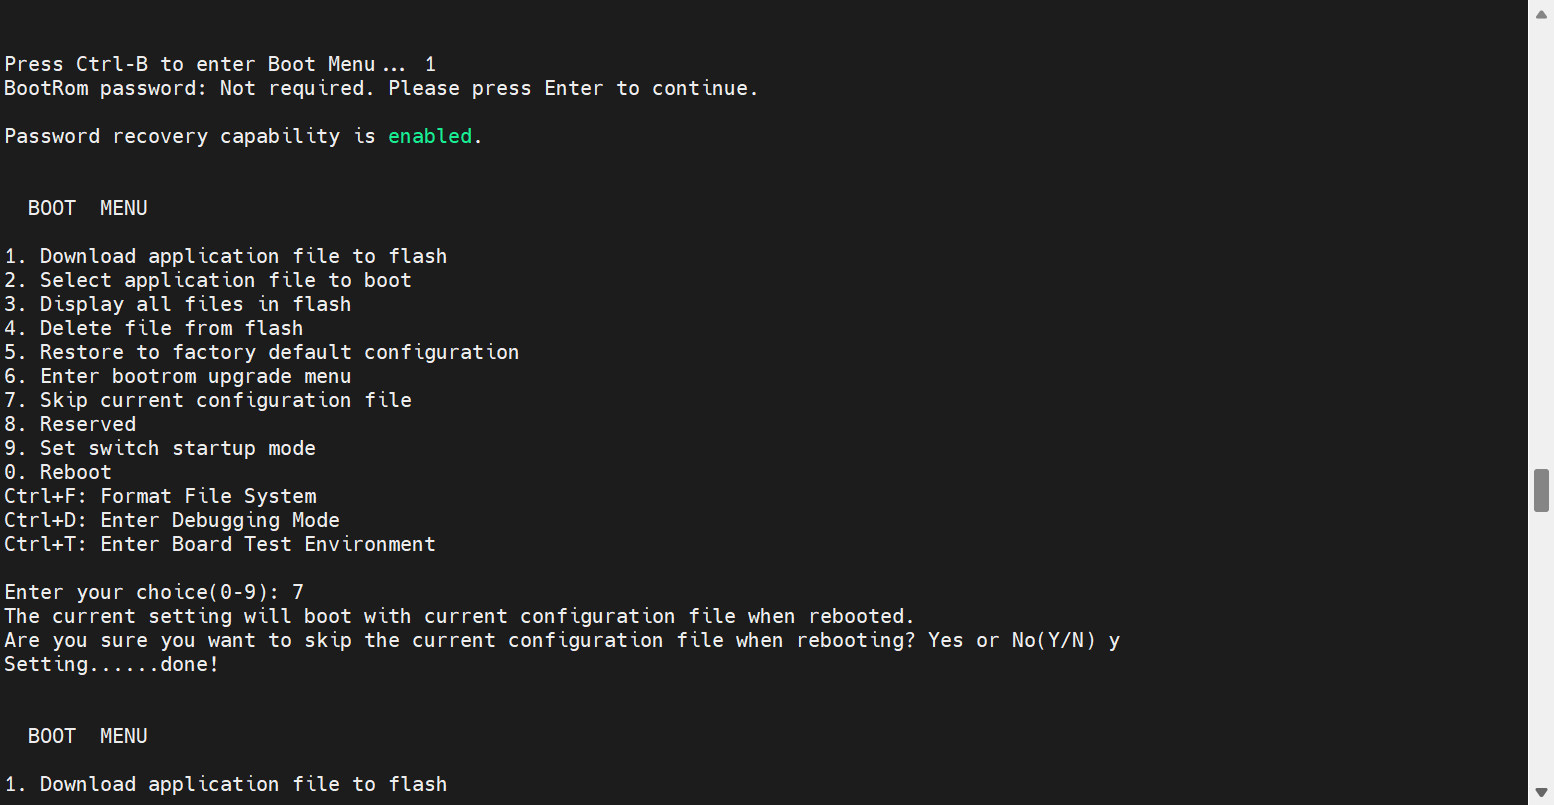Click the scrollbar up arrow
This screenshot has width=1554, height=805.
tap(1541, 11)
